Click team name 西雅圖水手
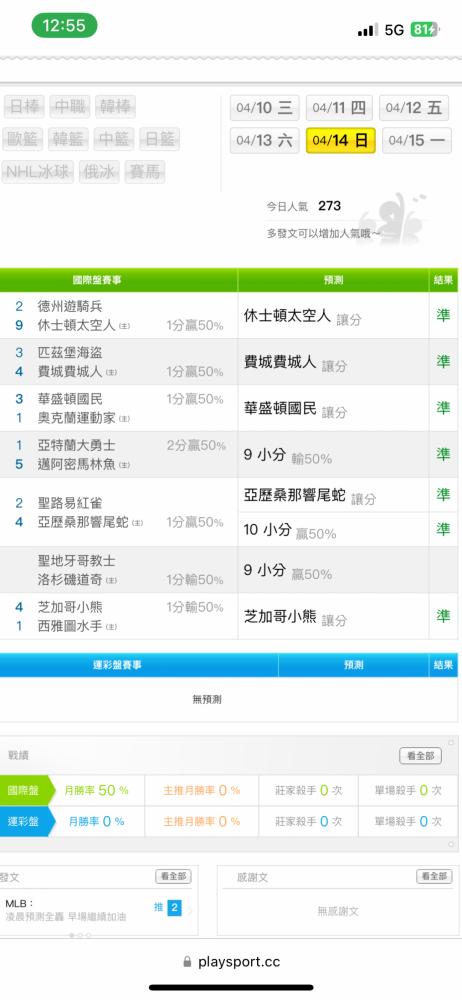Viewport: 462px width, 1000px height. (70, 626)
